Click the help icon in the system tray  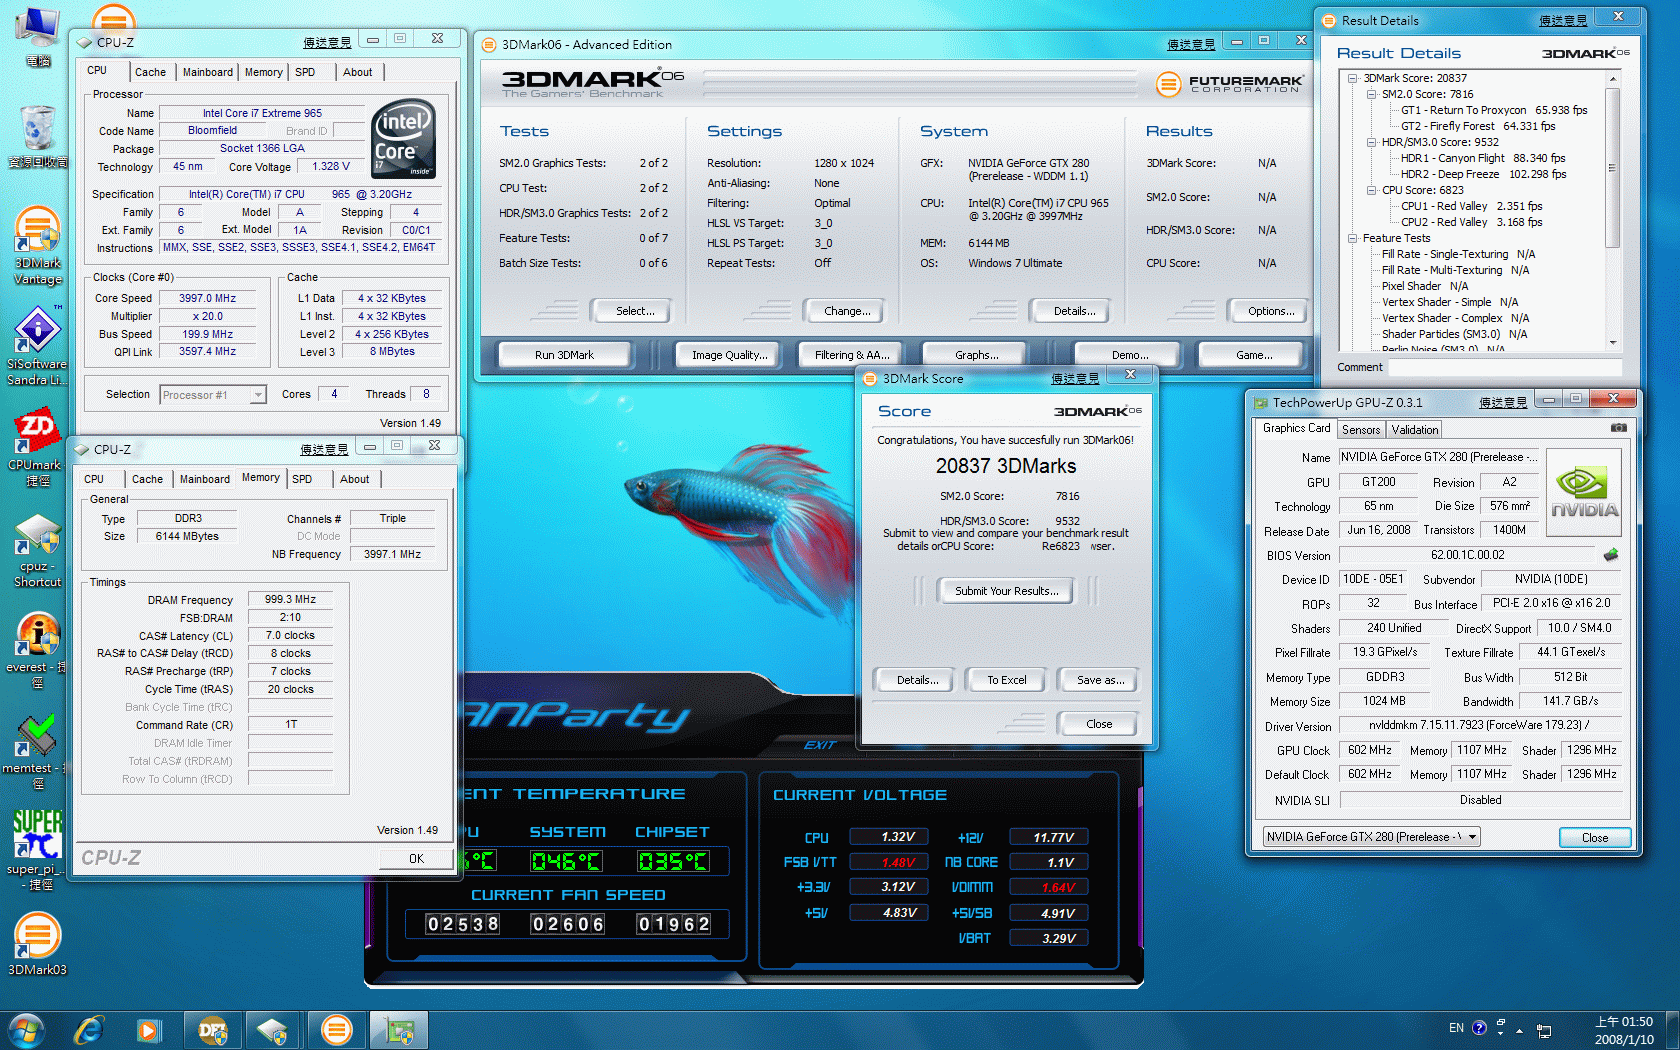[x=1480, y=1028]
